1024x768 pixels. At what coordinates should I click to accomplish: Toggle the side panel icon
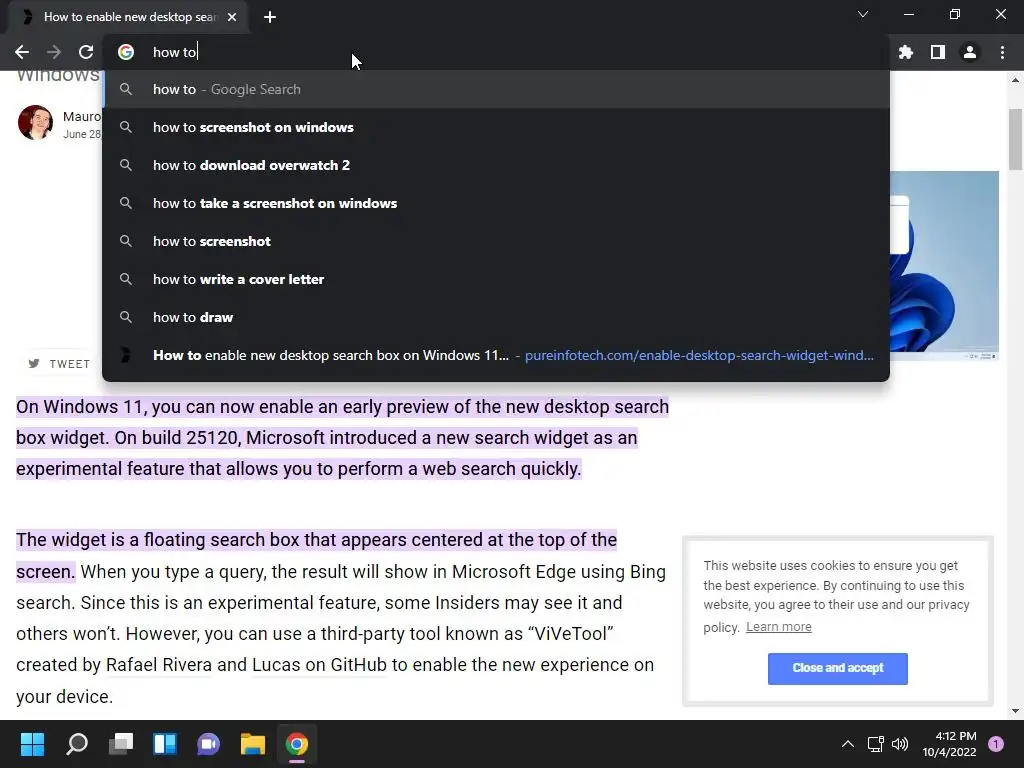point(938,52)
